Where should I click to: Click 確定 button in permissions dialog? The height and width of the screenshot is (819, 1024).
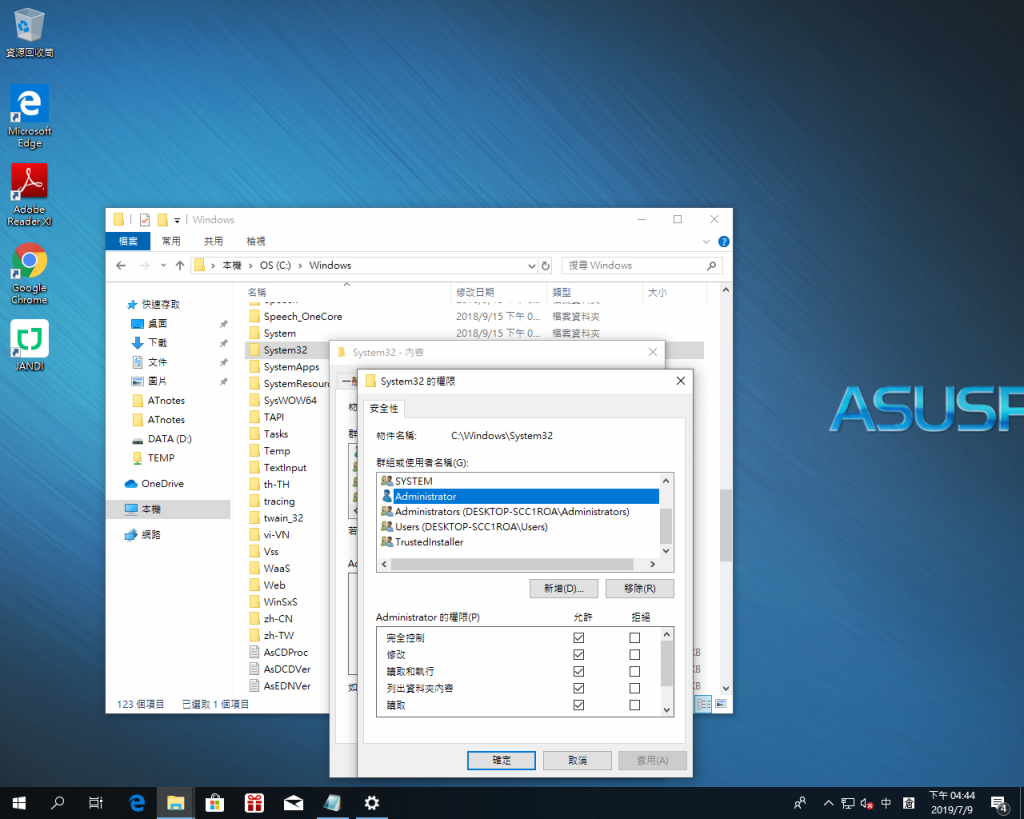[502, 760]
